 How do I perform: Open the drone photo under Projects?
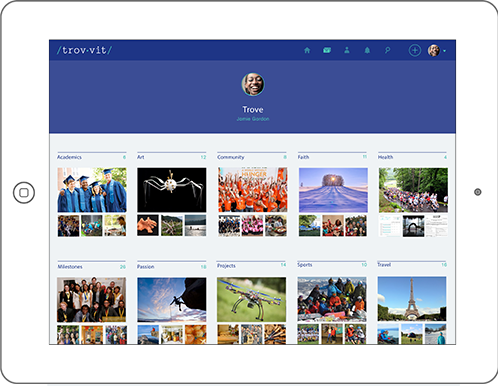click(251, 300)
